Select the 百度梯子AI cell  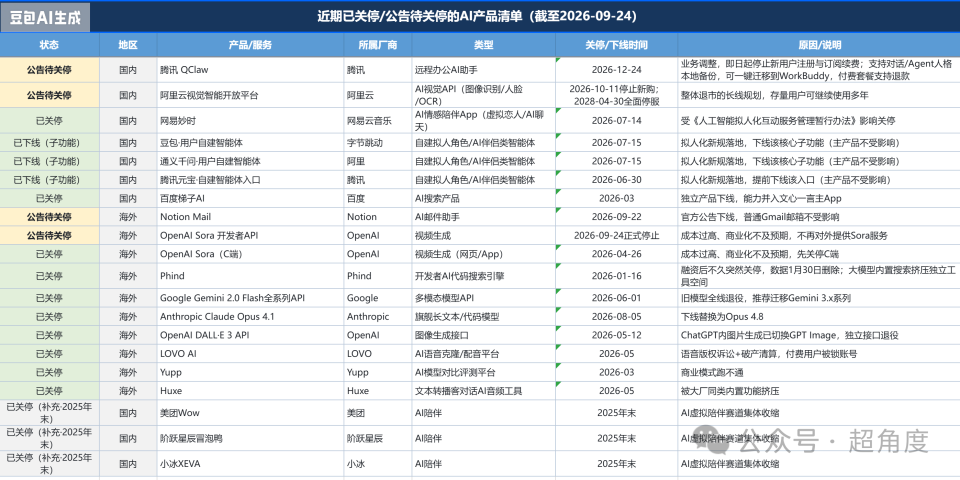coord(250,198)
